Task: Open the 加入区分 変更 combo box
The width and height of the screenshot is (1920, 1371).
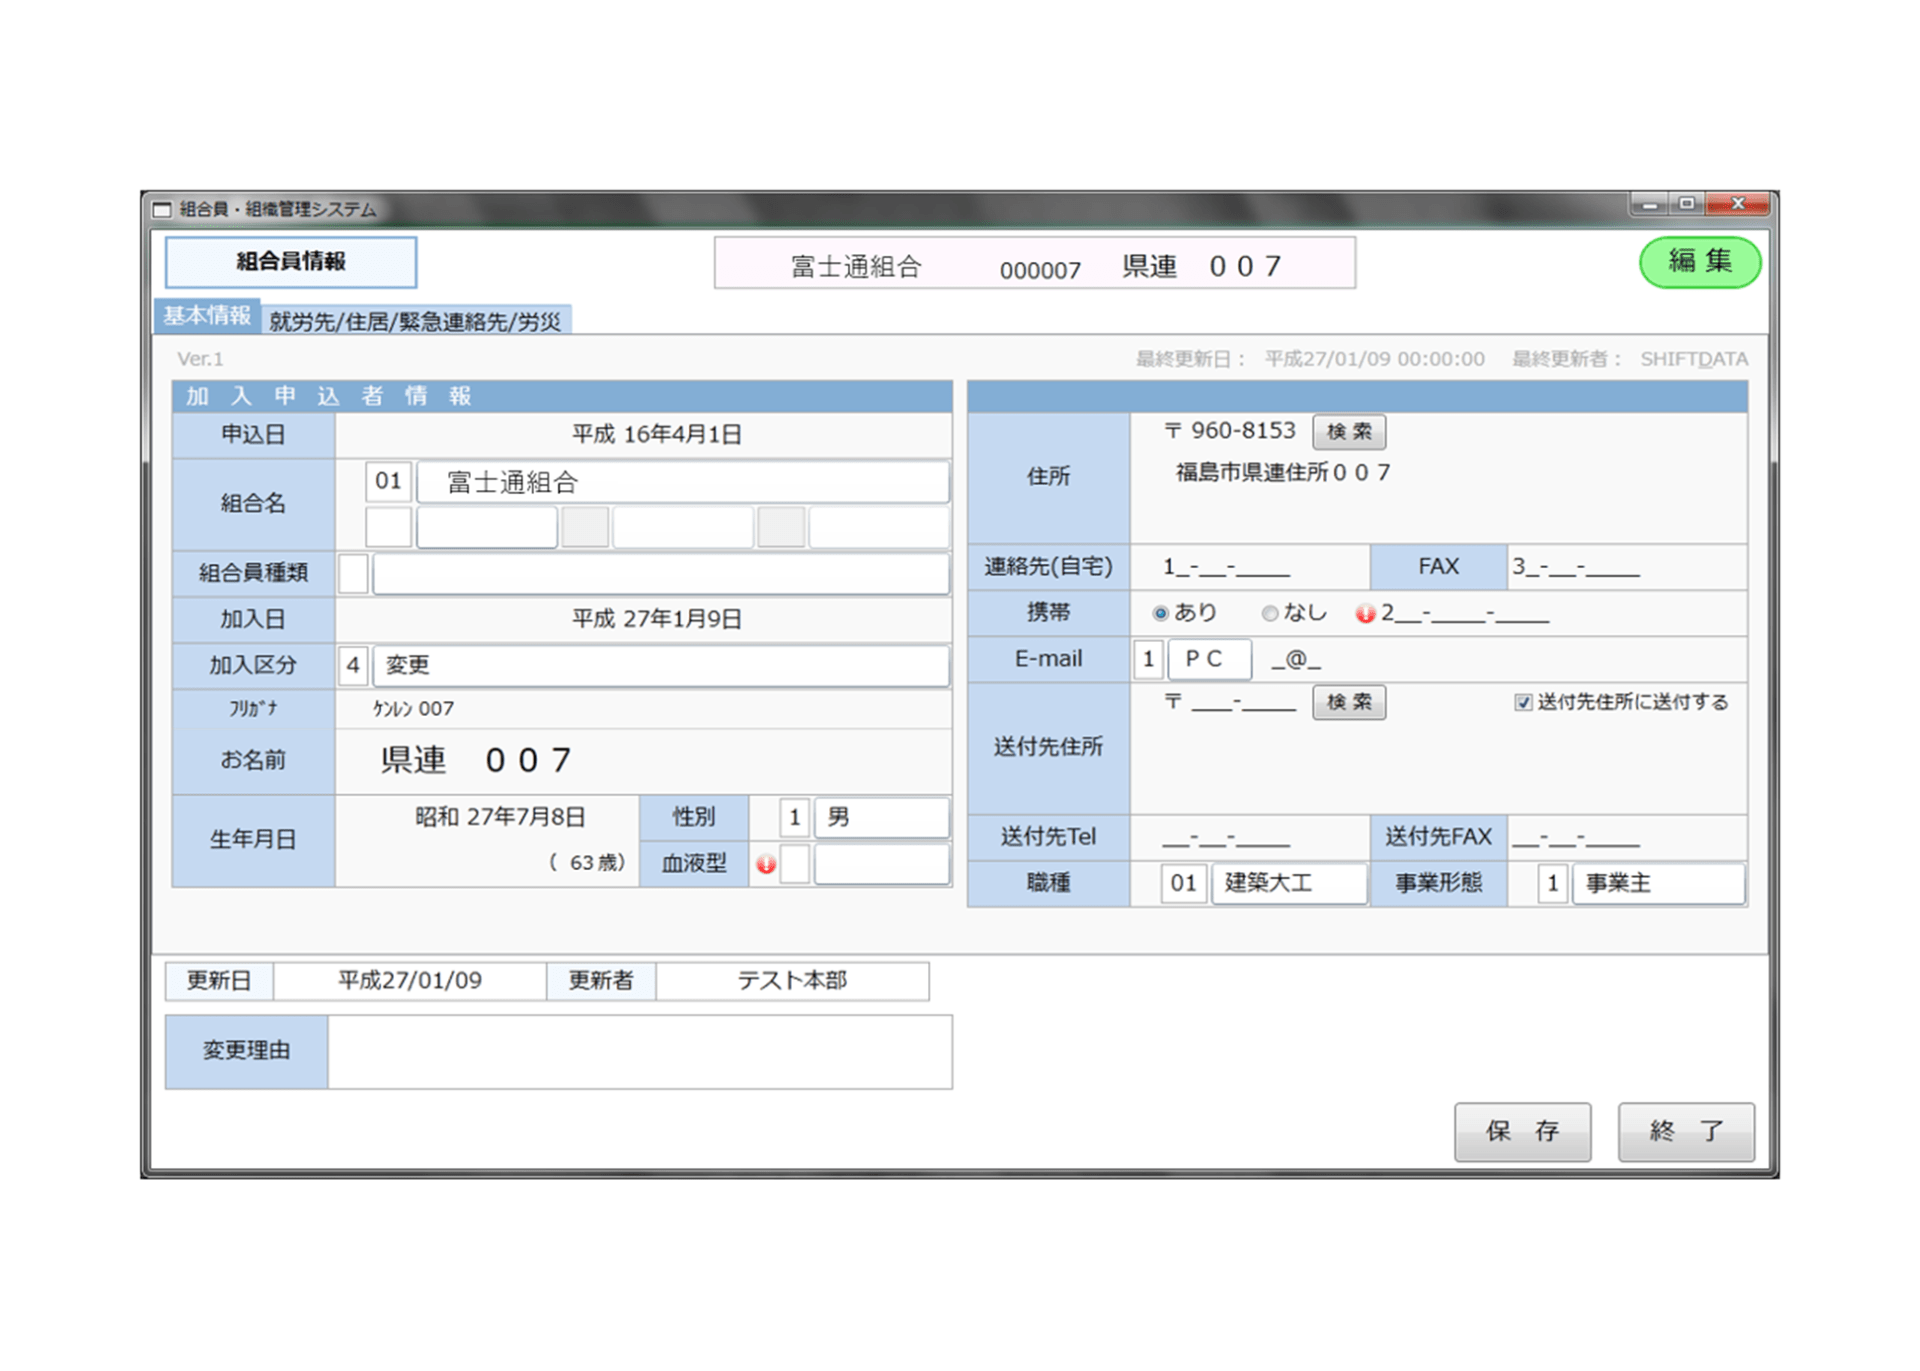Action: click(660, 665)
